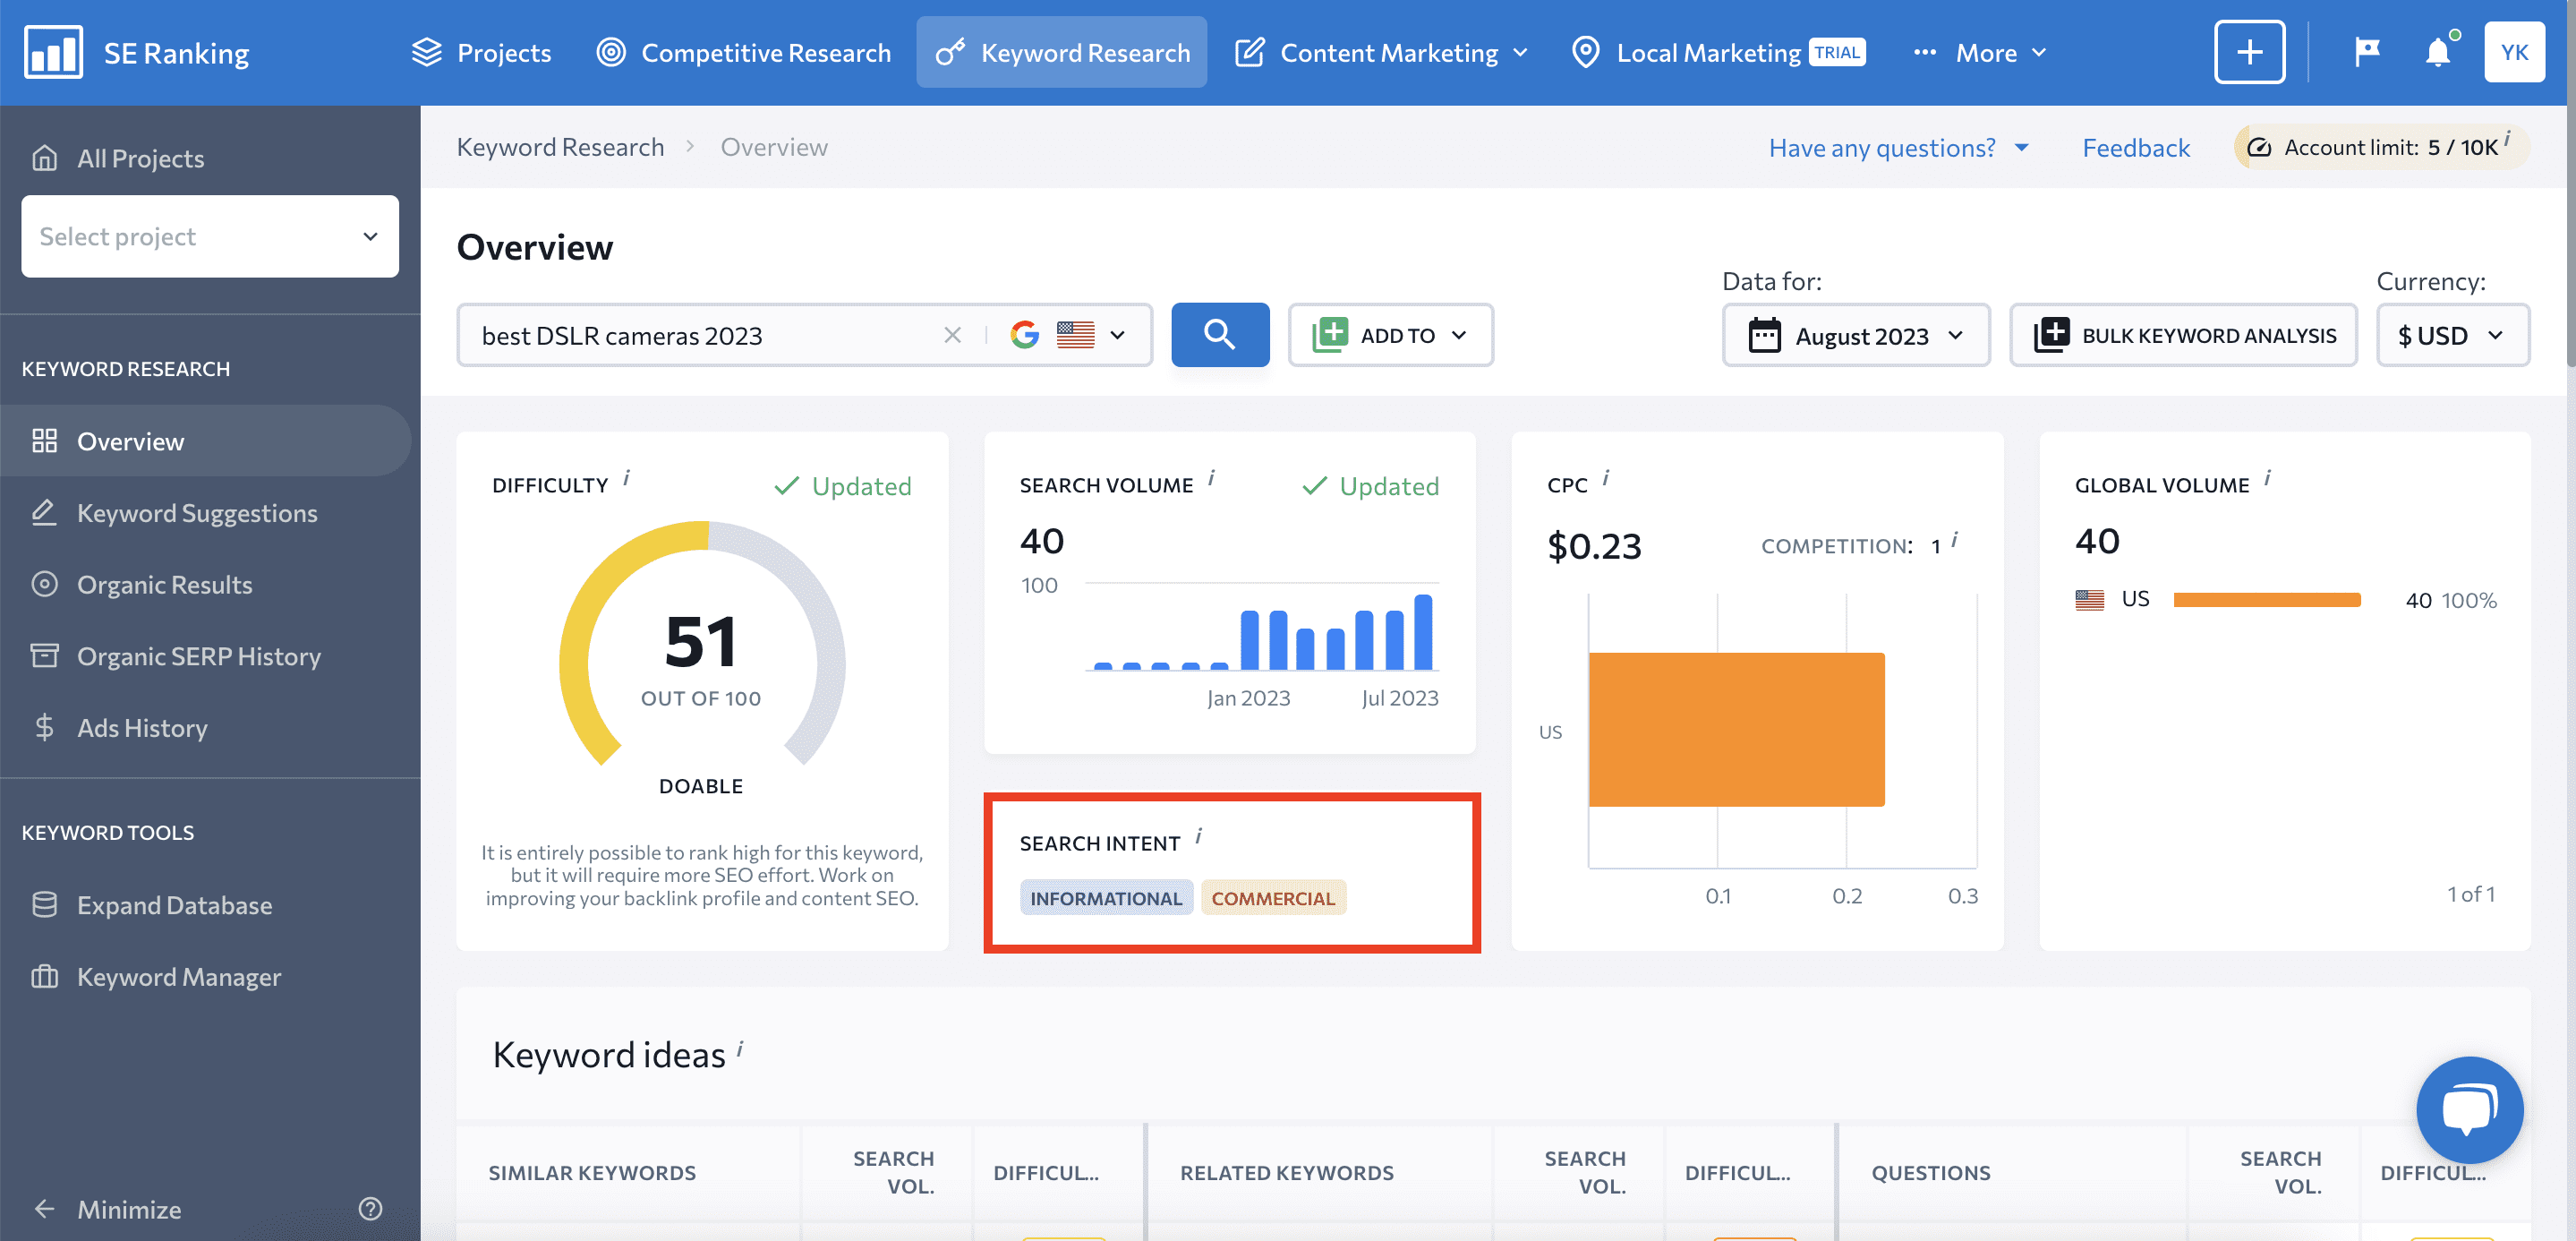Click the Search Intent info icon
This screenshot has height=1241, width=2576.
(1198, 836)
